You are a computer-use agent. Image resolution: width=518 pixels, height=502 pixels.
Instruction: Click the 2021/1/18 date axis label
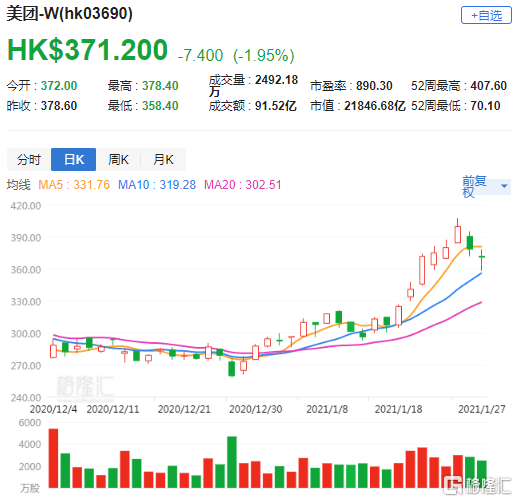click(x=398, y=409)
